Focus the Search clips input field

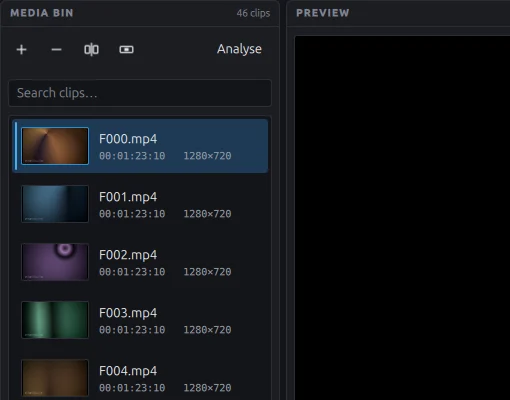tap(140, 93)
